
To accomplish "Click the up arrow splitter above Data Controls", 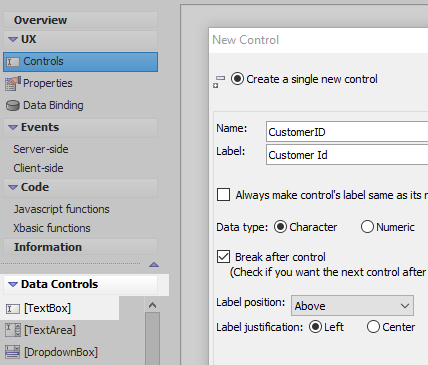I will tap(154, 265).
